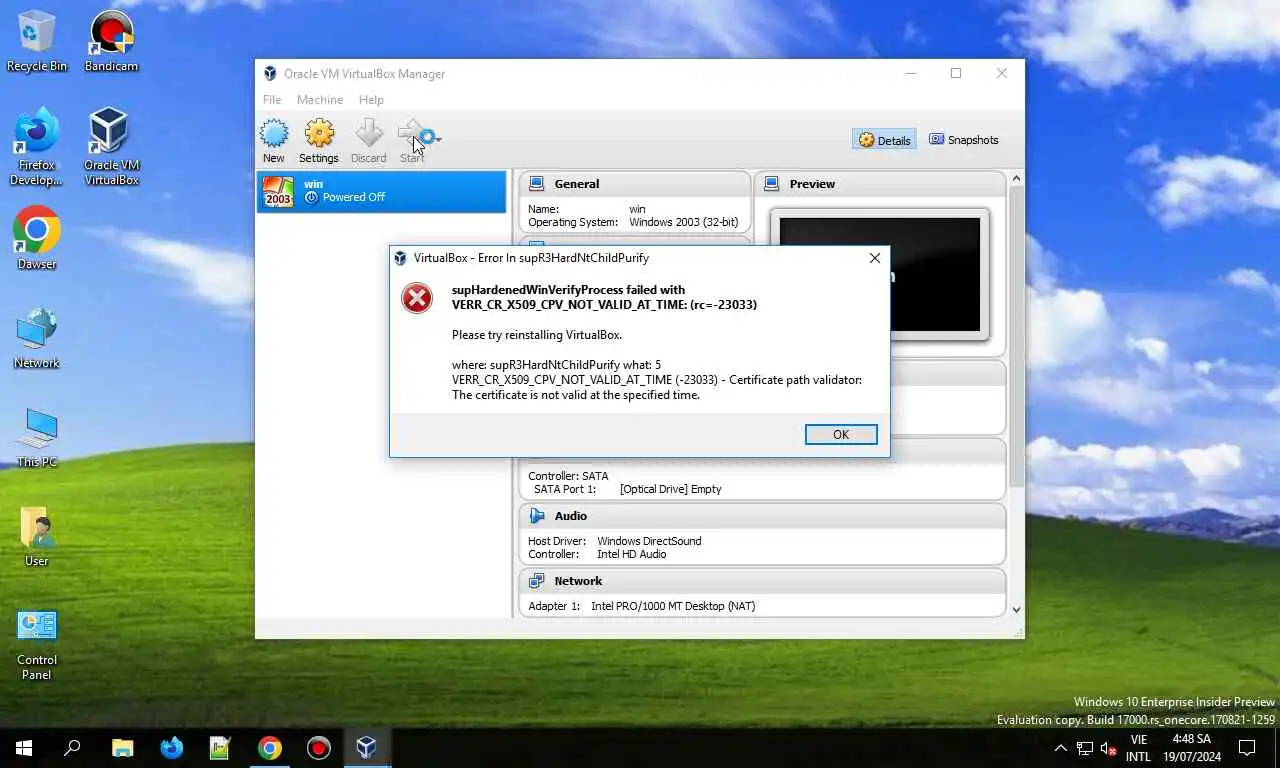Click the VIE INTL language indicator
Screen dimensions: 1280x768
1138,748
